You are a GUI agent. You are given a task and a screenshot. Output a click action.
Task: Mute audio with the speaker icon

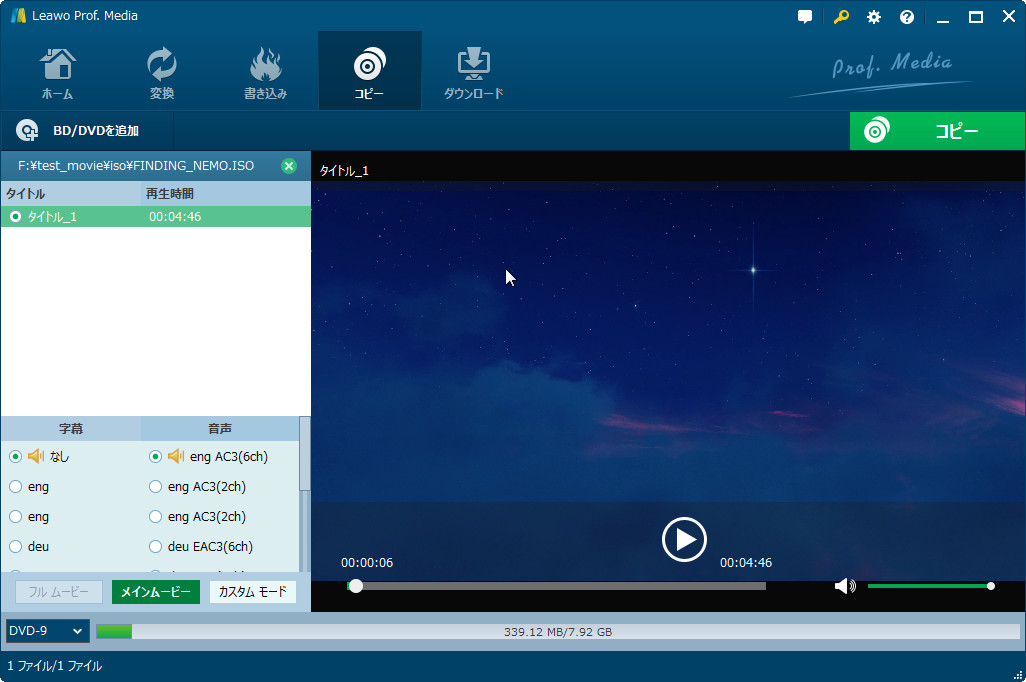(x=844, y=586)
